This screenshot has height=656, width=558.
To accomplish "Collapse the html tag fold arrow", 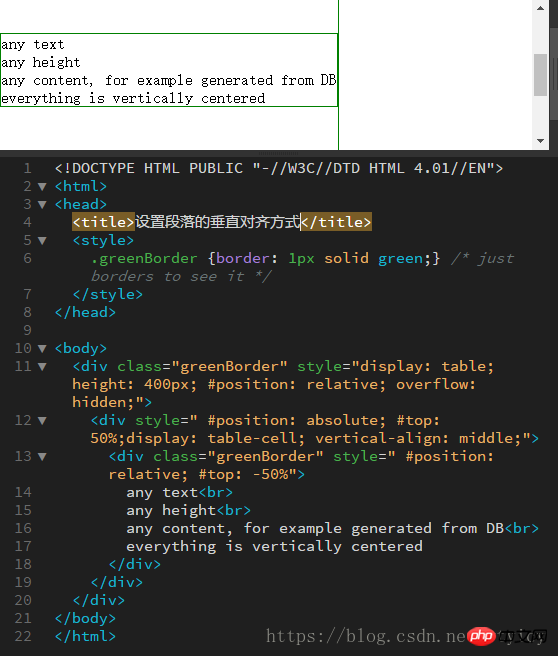I will click(42, 187).
